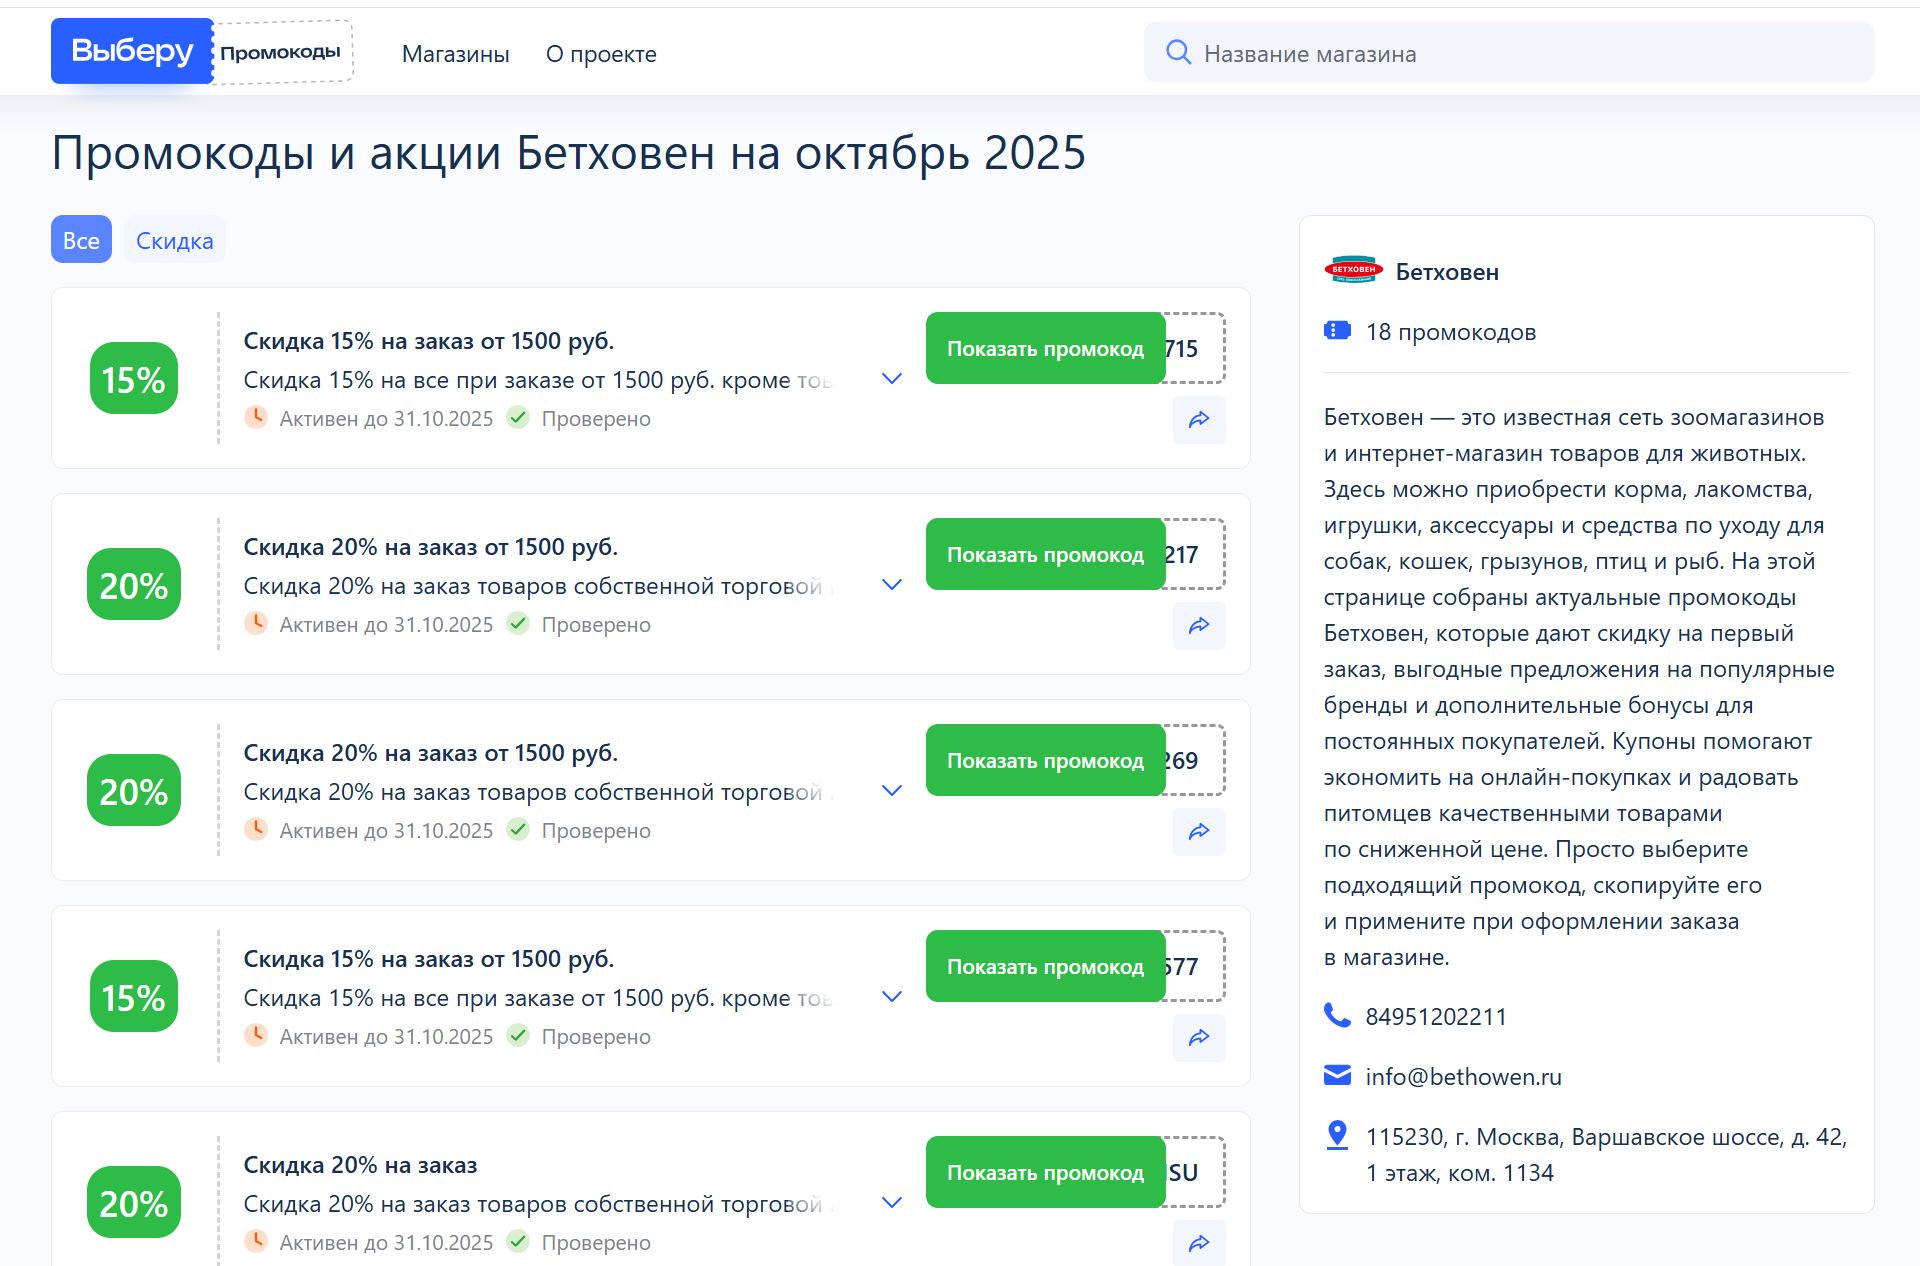
Task: Click the card icon beside «18 промокодов»
Action: (x=1337, y=330)
